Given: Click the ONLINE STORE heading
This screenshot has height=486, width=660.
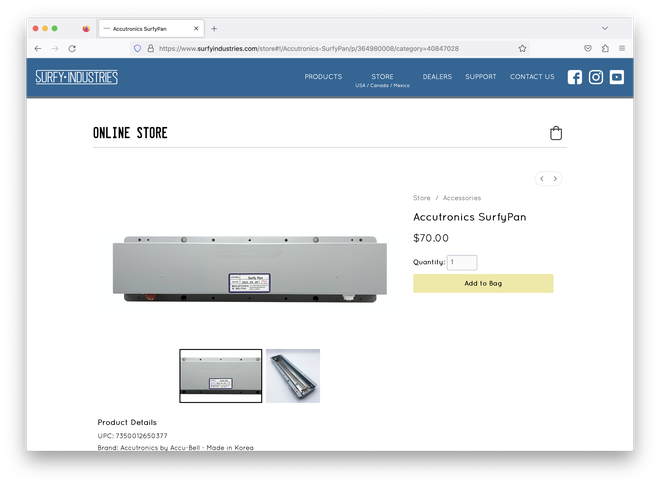Looking at the screenshot, I should coord(130,133).
